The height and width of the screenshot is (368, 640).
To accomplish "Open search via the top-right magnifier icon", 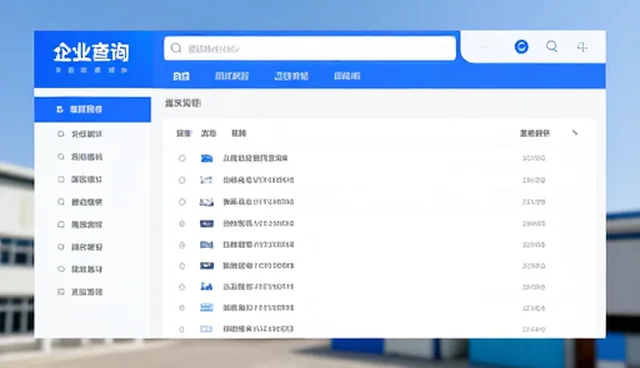I will (x=552, y=47).
